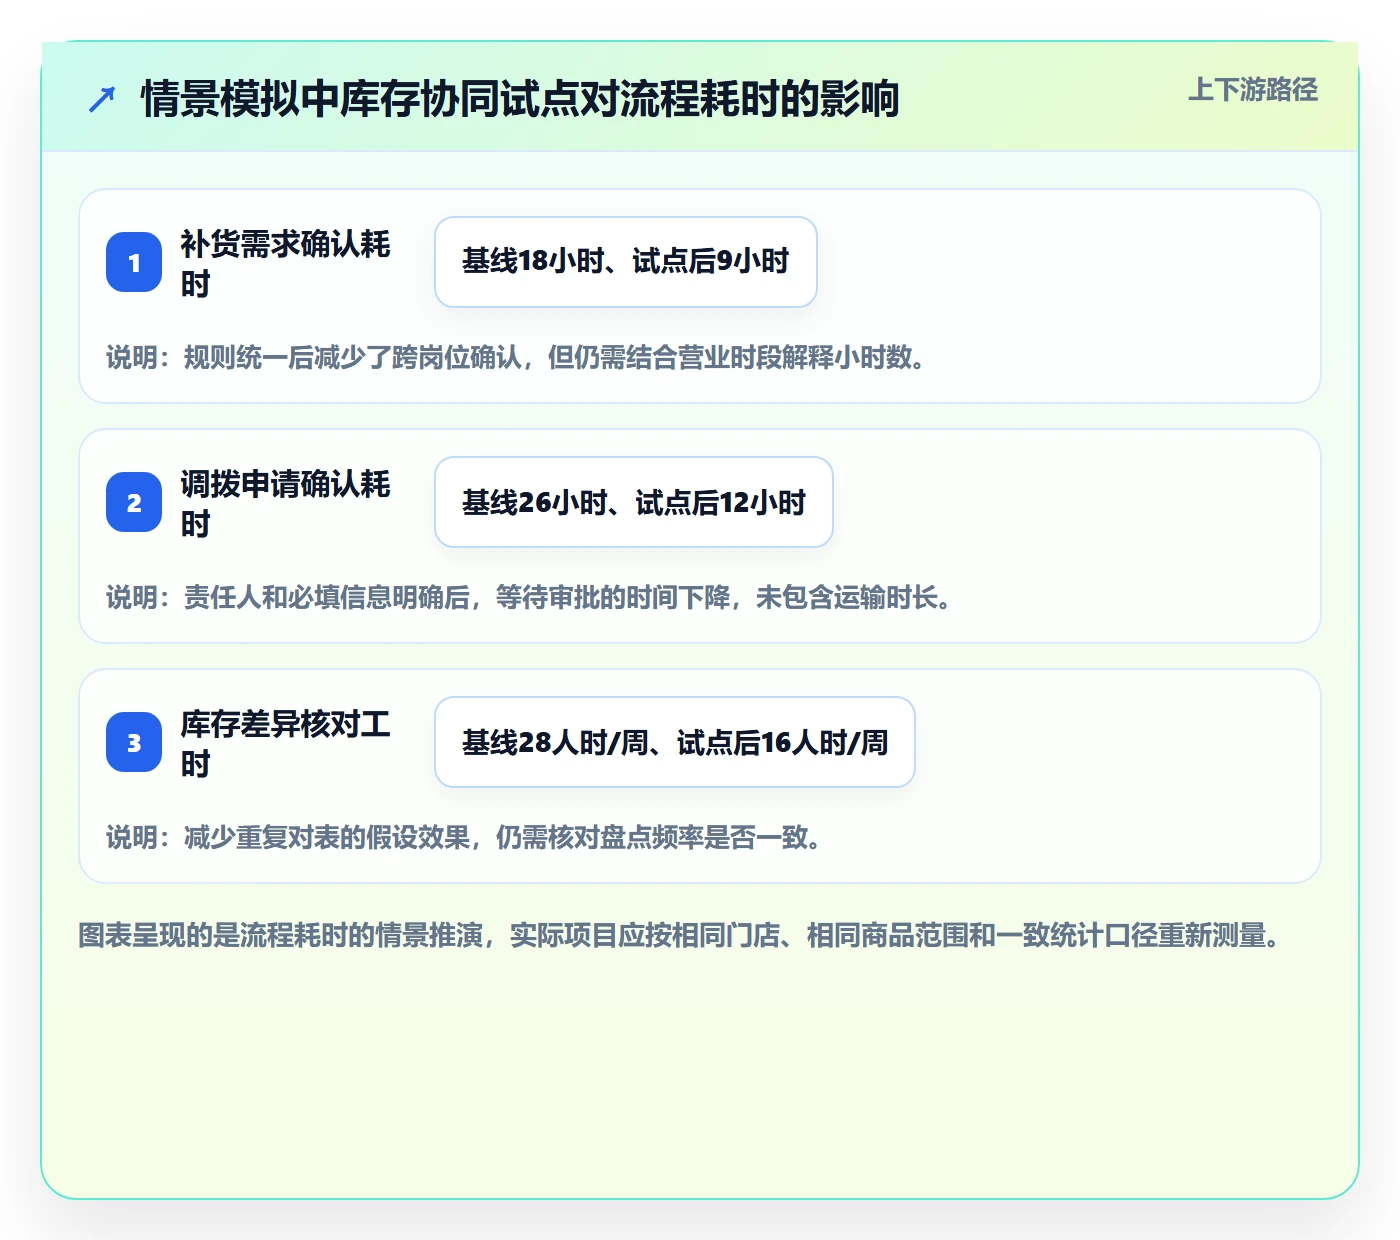Click the note about 盘点频率是否一致

[465, 837]
